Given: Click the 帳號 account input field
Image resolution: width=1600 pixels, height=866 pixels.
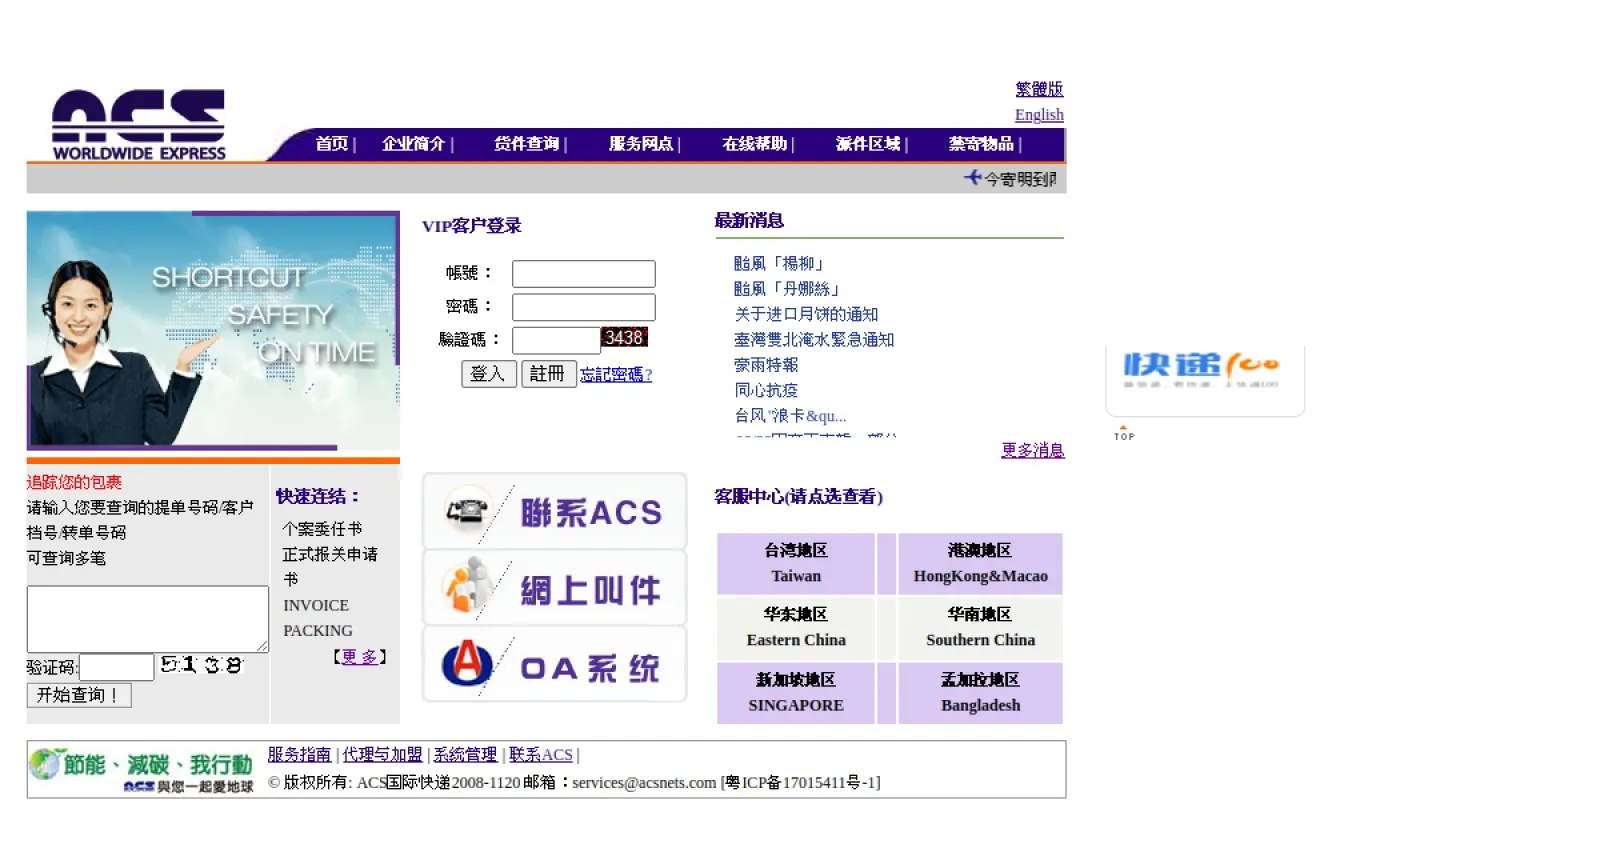Looking at the screenshot, I should [583, 273].
